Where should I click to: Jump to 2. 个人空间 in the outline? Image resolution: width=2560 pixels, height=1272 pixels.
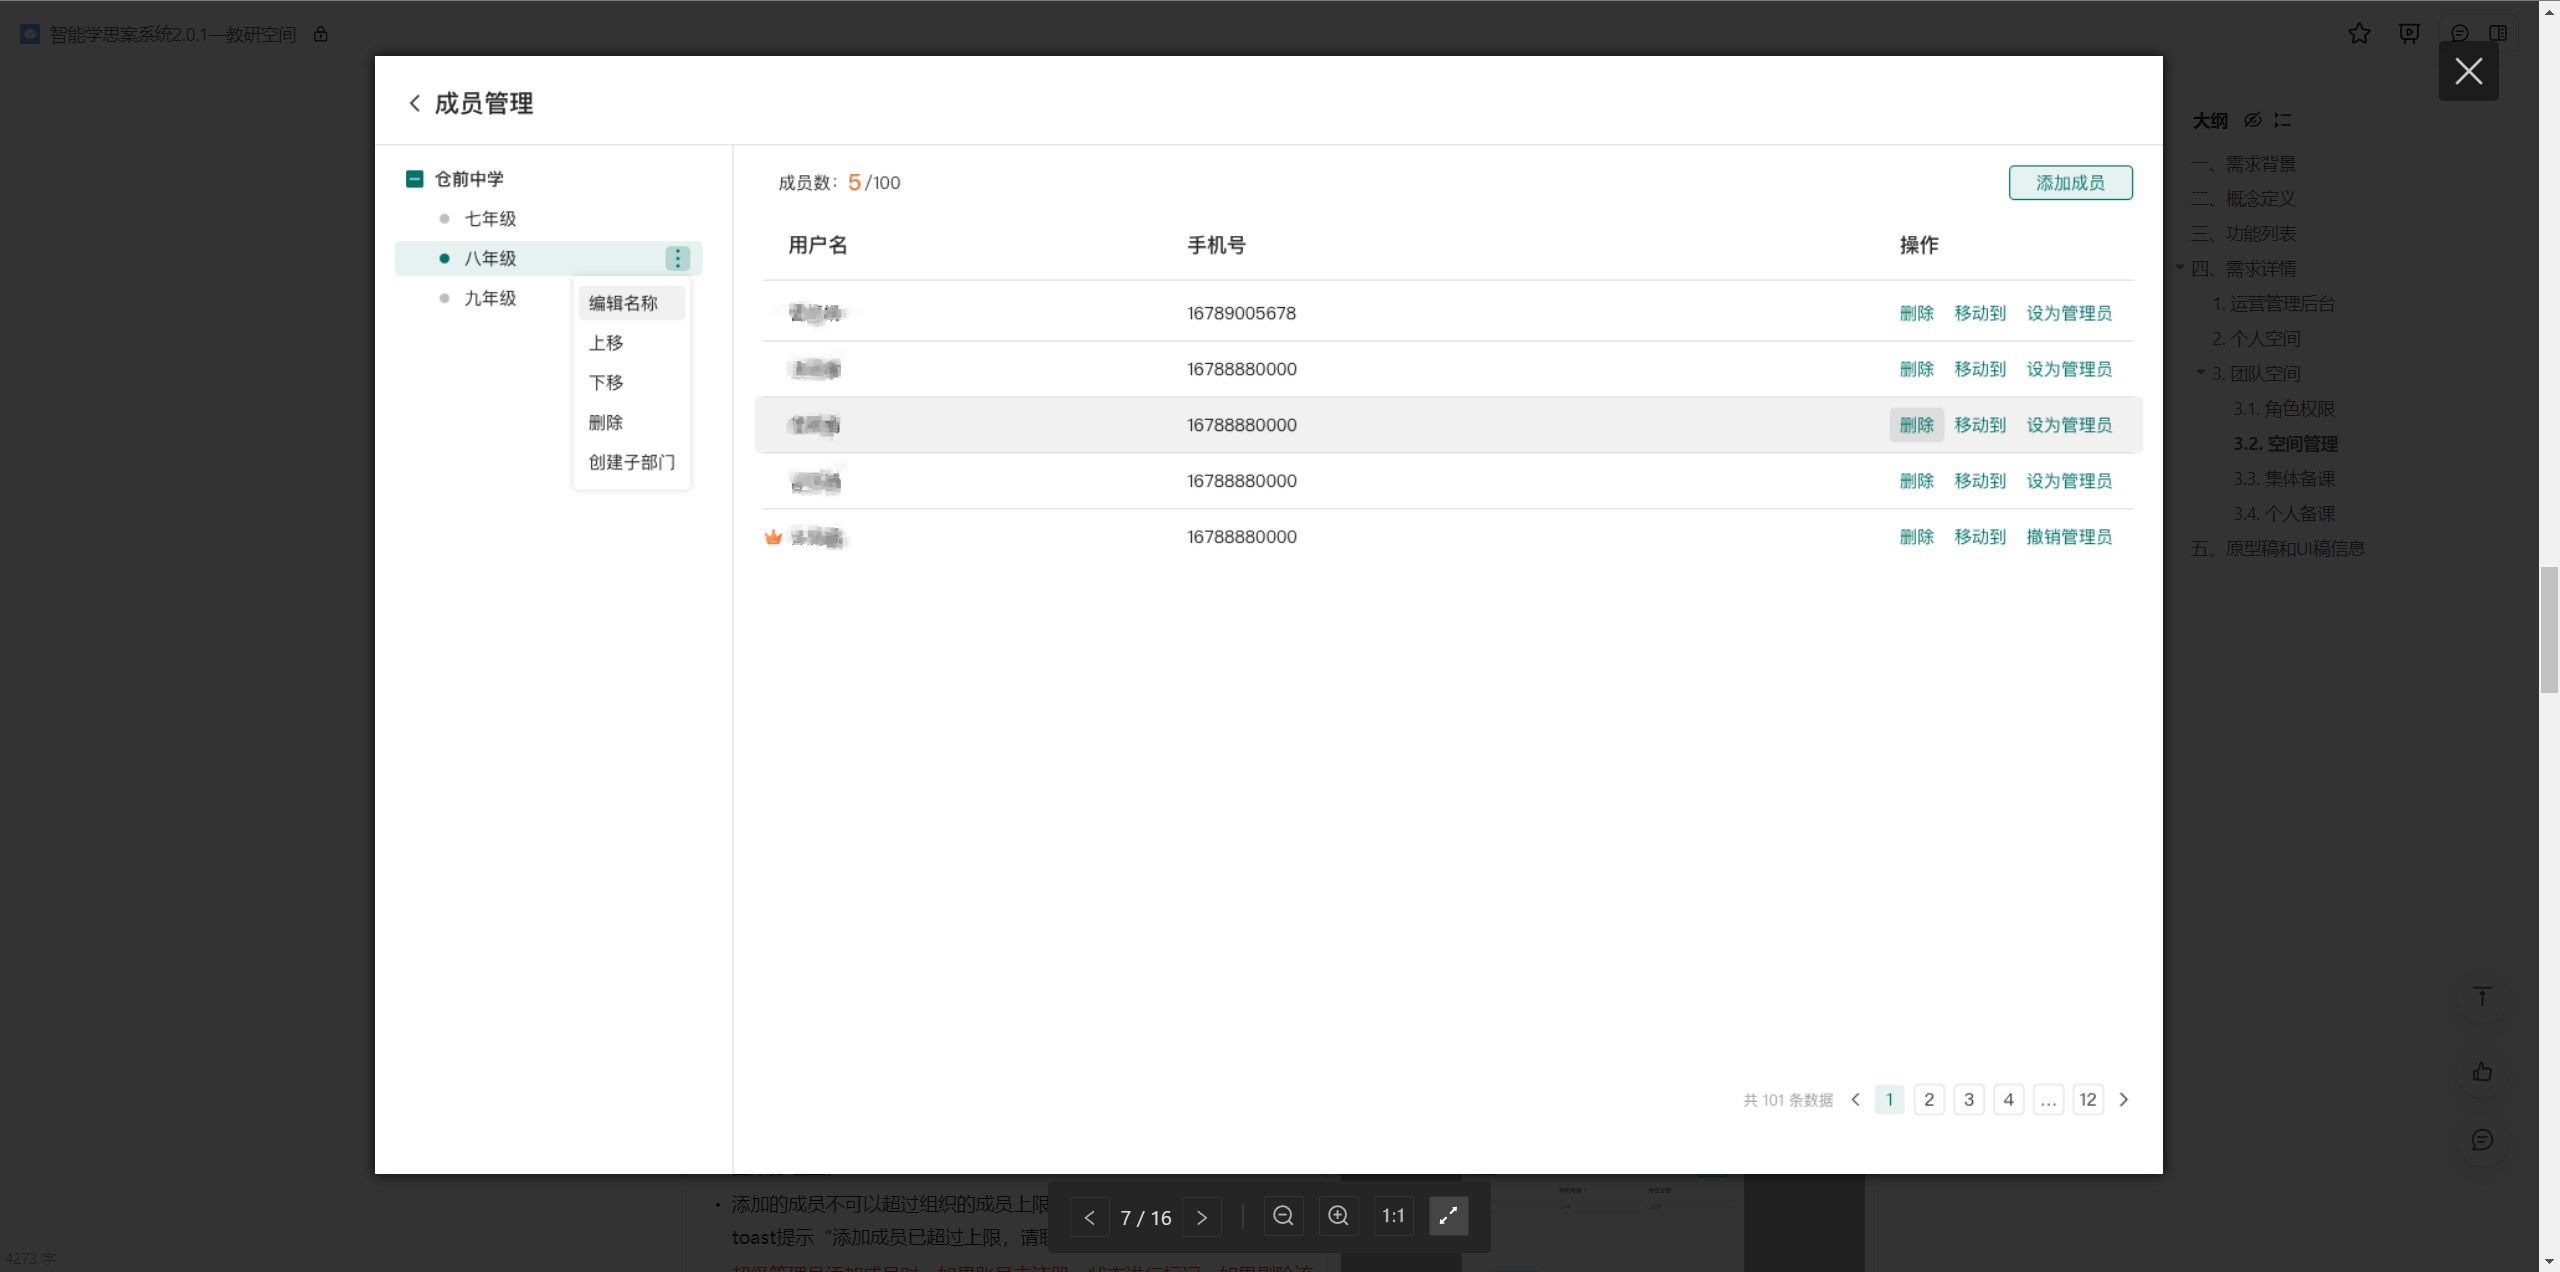[2256, 339]
